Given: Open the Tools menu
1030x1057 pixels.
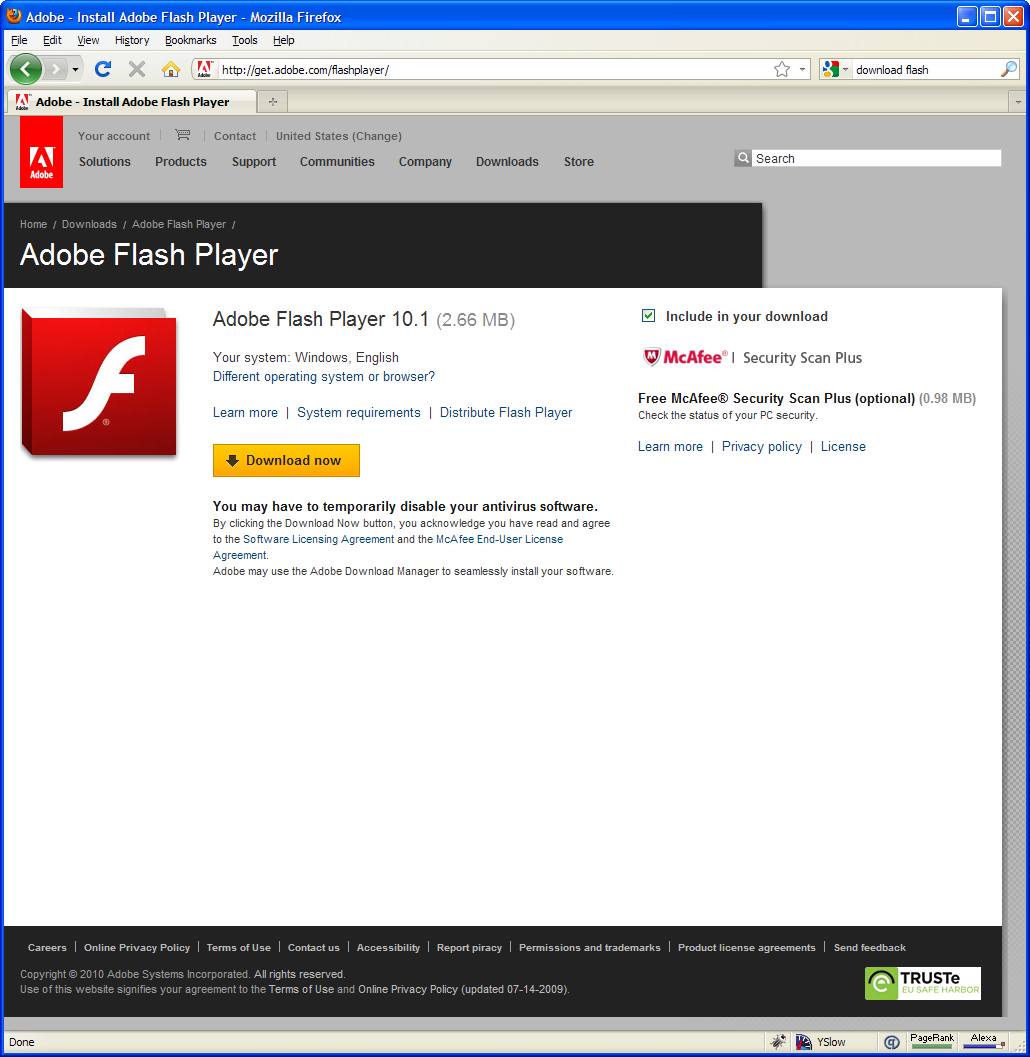Looking at the screenshot, I should tap(245, 40).
